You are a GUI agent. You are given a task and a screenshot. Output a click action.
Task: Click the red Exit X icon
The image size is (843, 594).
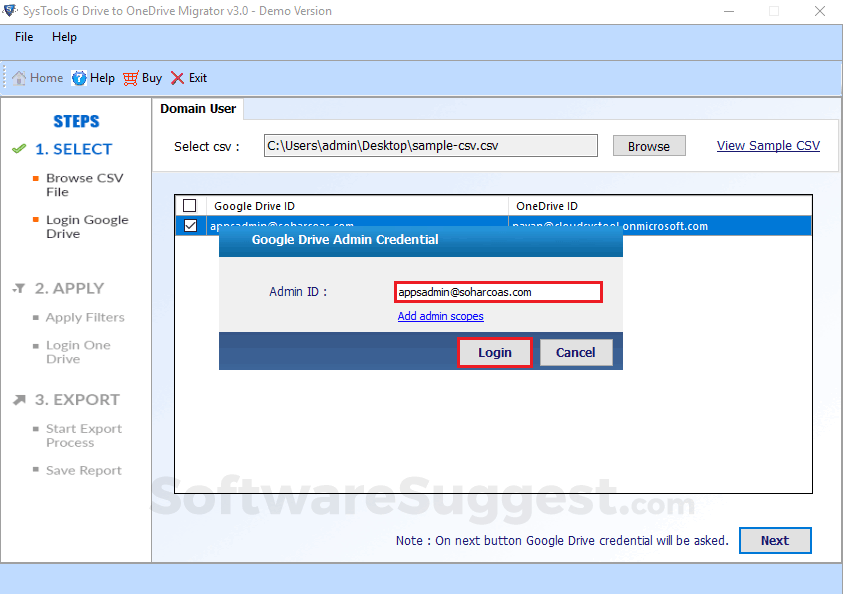(x=177, y=78)
